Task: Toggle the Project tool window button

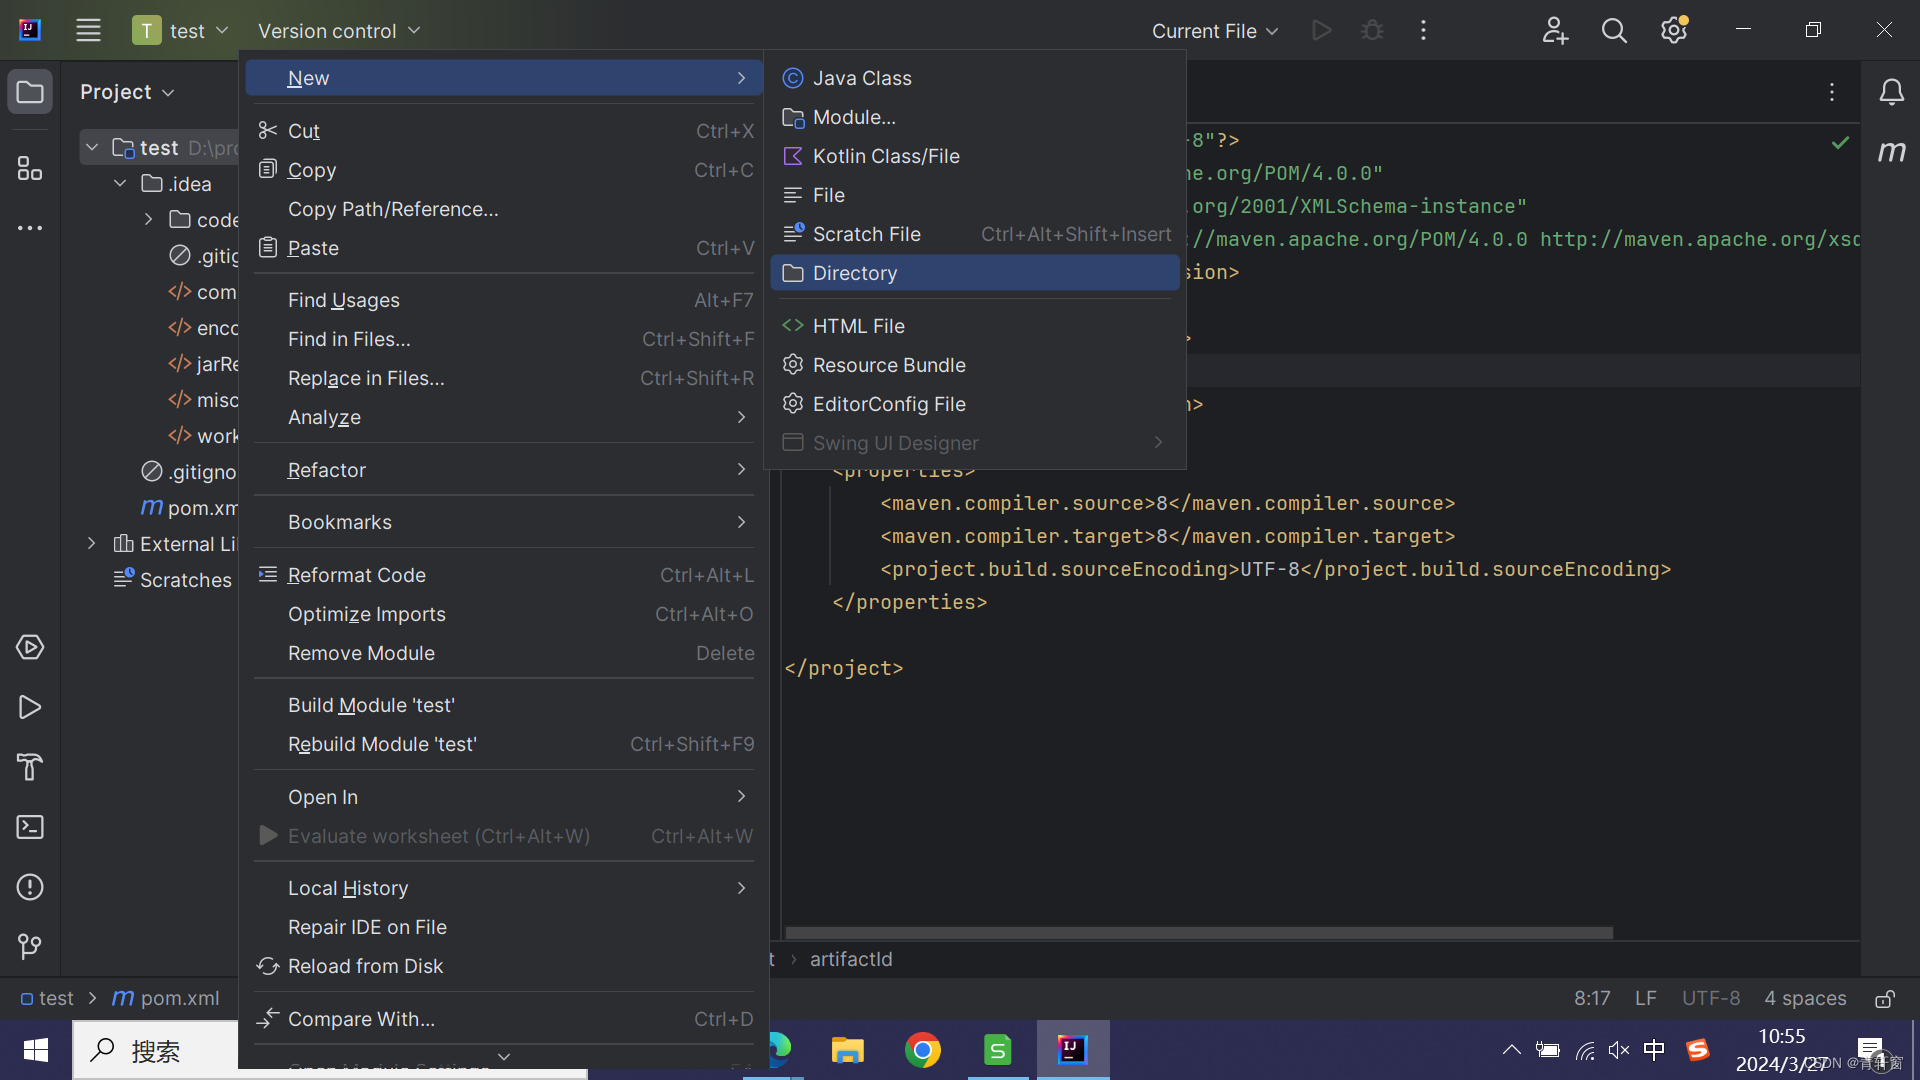Action: point(30,92)
